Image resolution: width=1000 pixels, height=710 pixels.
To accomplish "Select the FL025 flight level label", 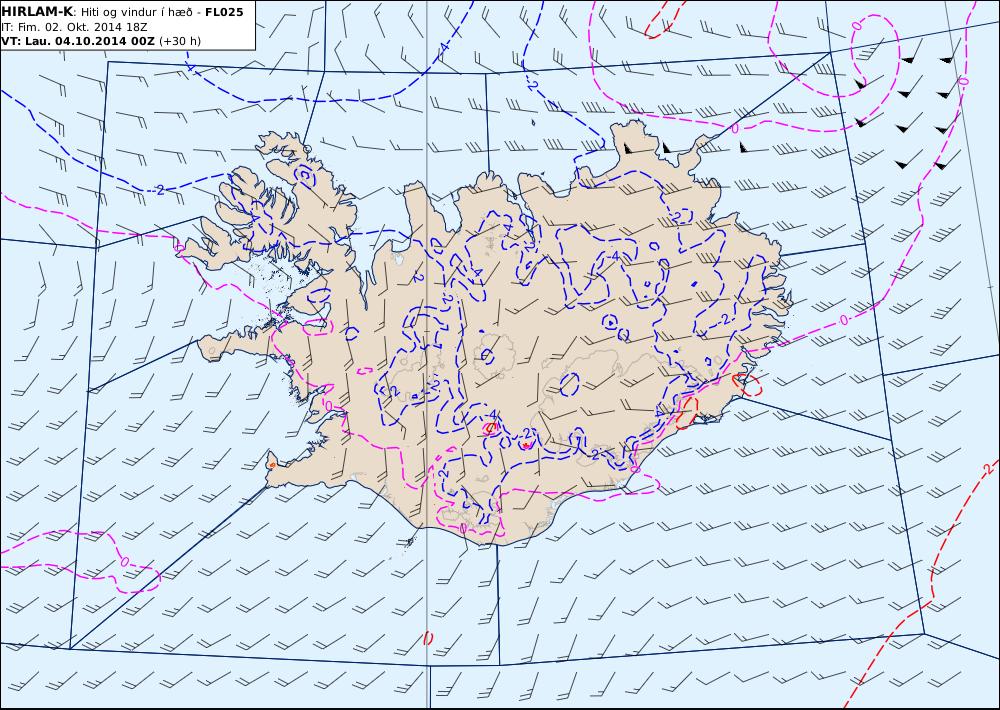I will pos(224,12).
